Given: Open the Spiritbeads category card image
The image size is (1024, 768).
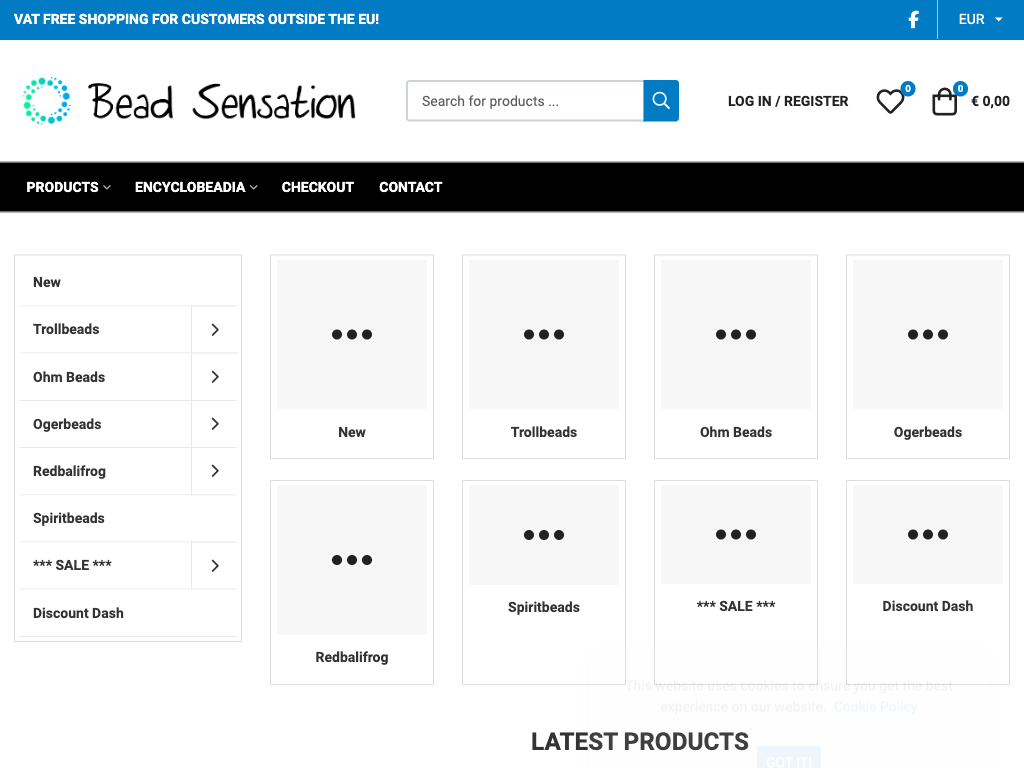Looking at the screenshot, I should 544,535.
